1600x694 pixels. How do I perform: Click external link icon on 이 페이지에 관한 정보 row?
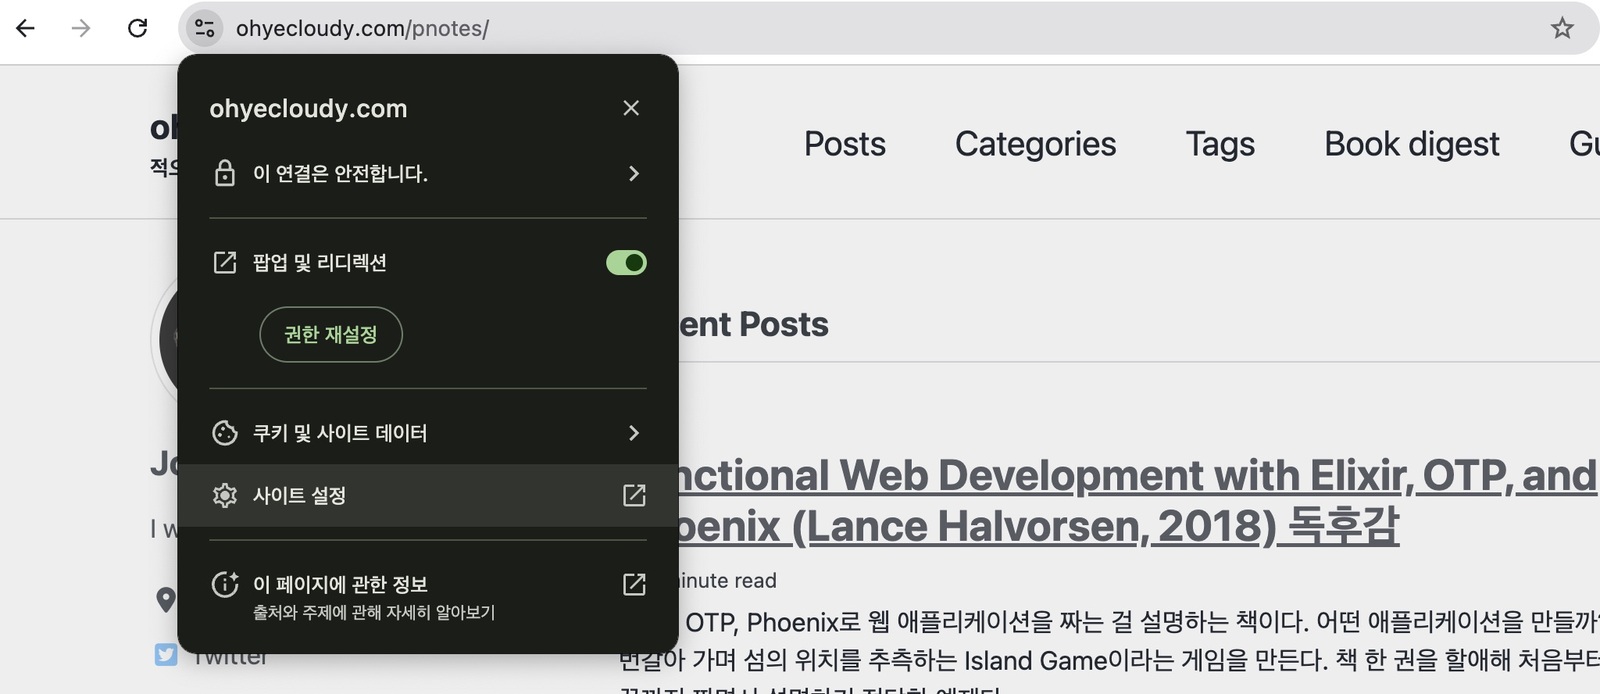[x=634, y=584]
